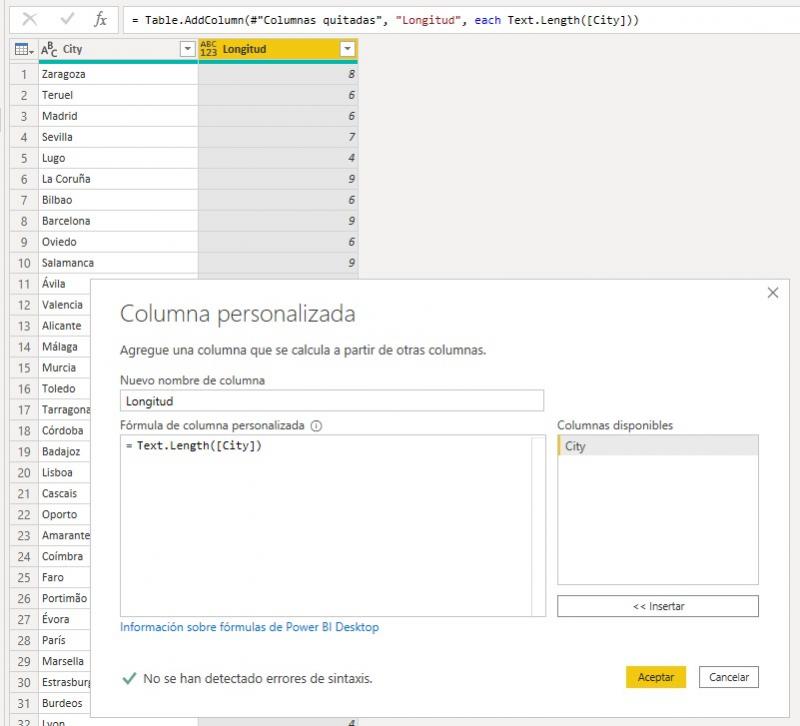Click the Nuevo nombre de columna field
Screen dimensions: 800x726
(x=331, y=401)
